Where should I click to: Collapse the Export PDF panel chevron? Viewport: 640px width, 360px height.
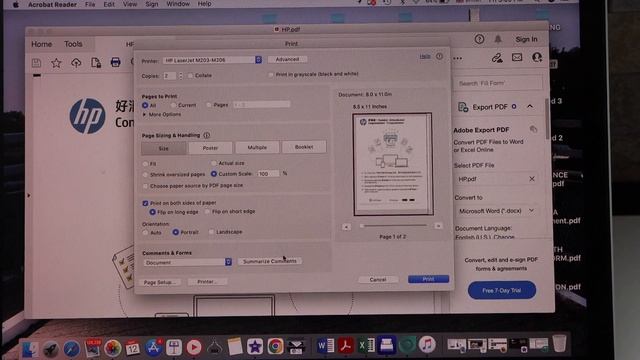pyautogui.click(x=530, y=107)
